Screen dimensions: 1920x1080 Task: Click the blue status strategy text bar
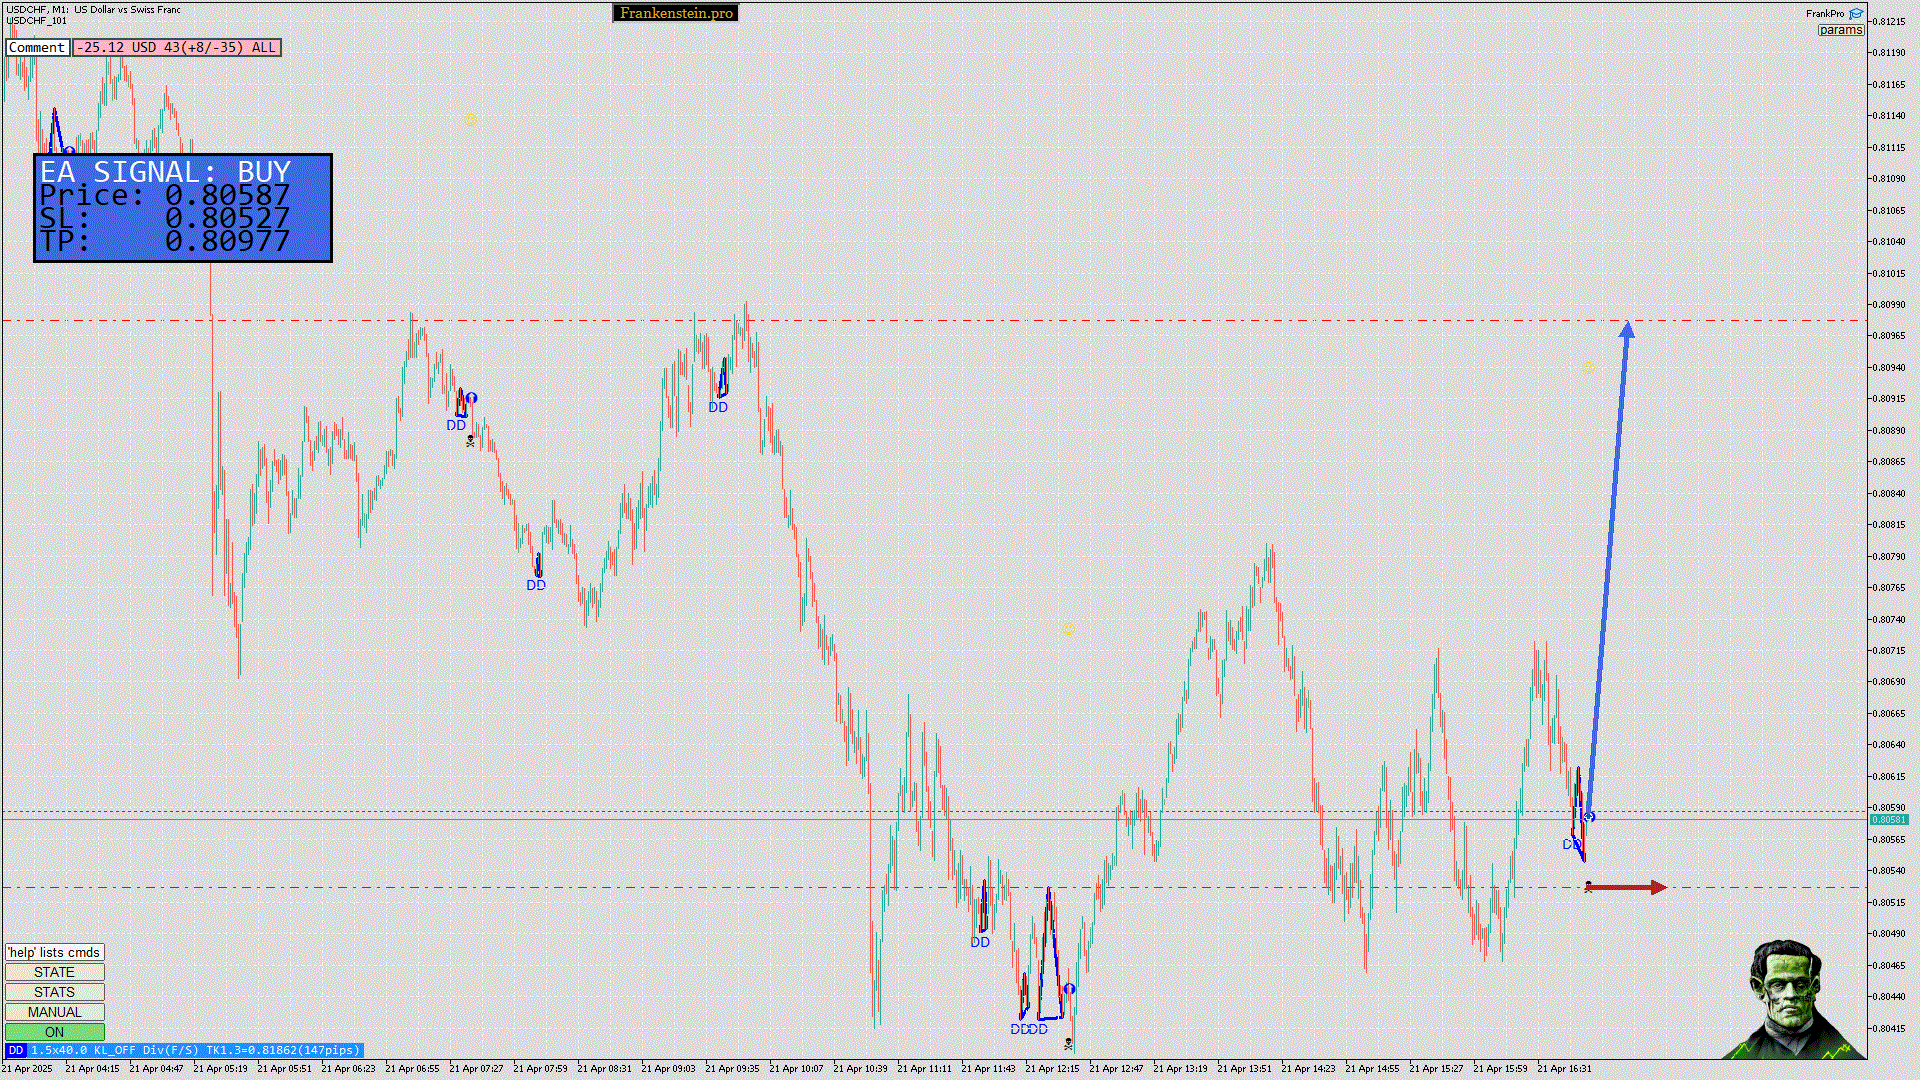click(x=195, y=1050)
